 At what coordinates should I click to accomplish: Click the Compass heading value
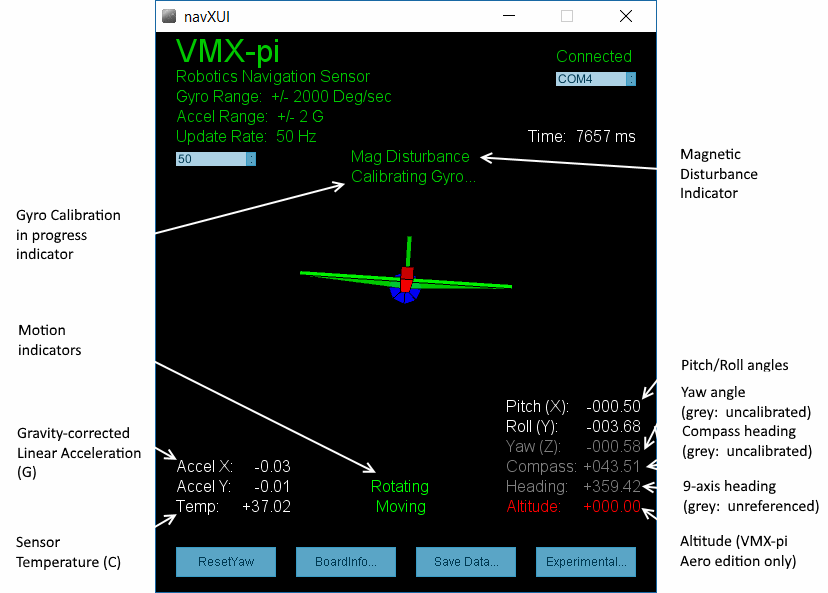point(611,466)
